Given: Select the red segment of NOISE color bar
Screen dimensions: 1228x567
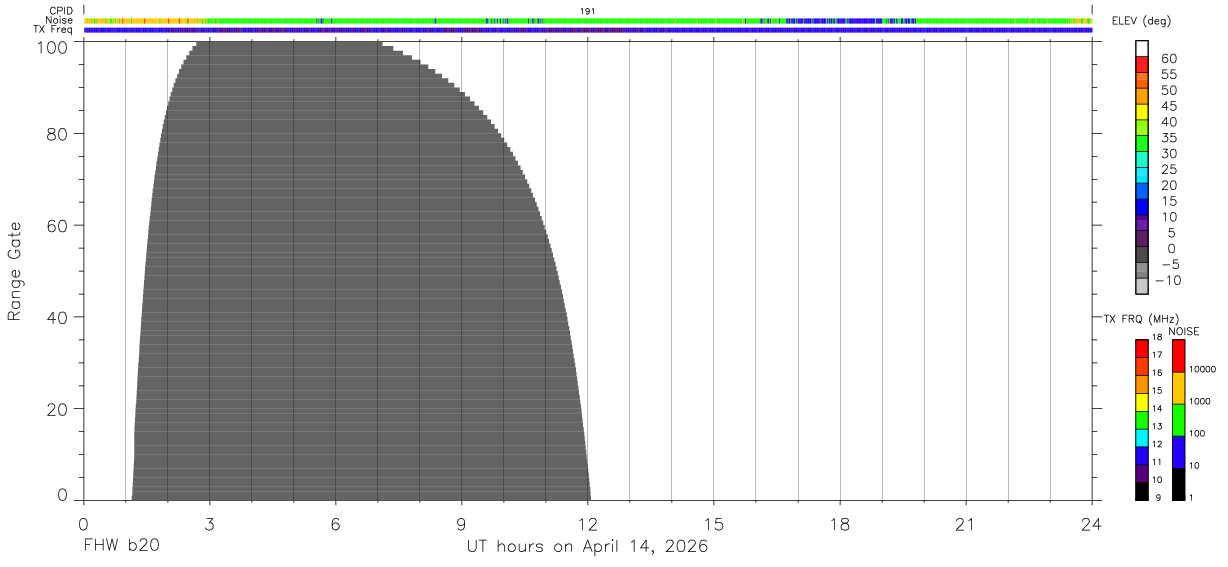Looking at the screenshot, I should coord(1178,356).
